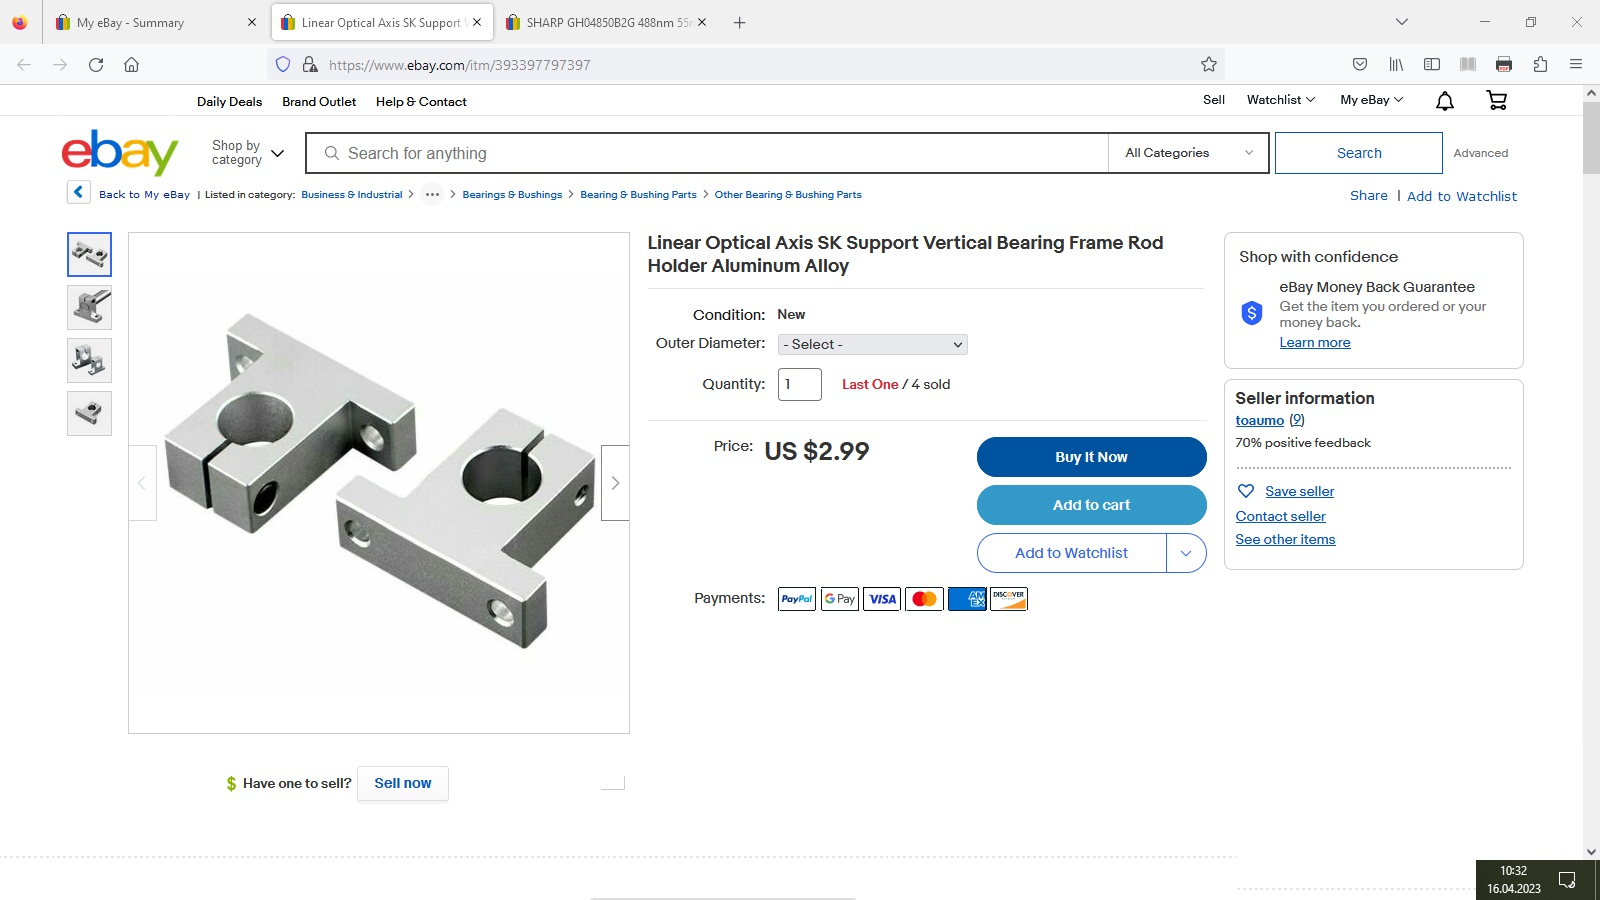Viewport: 1600px width, 900px height.
Task: Open the seller toaumo profile link
Action: point(1259,421)
